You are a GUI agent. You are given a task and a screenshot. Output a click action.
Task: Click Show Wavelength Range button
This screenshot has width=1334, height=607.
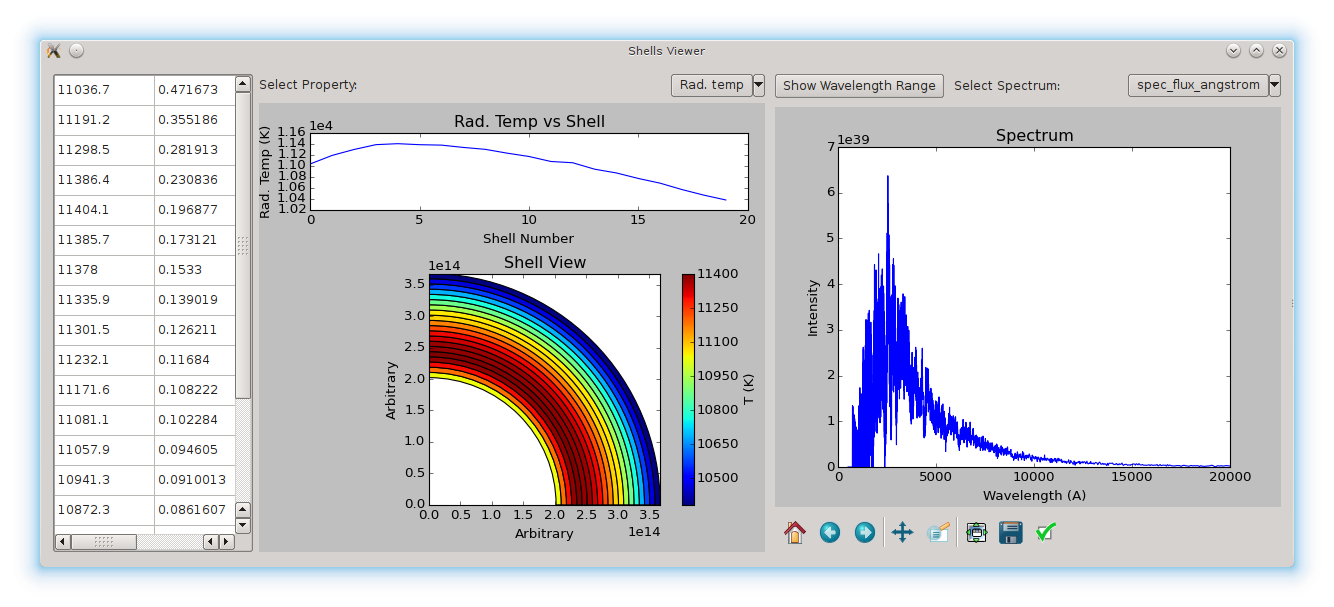[859, 85]
